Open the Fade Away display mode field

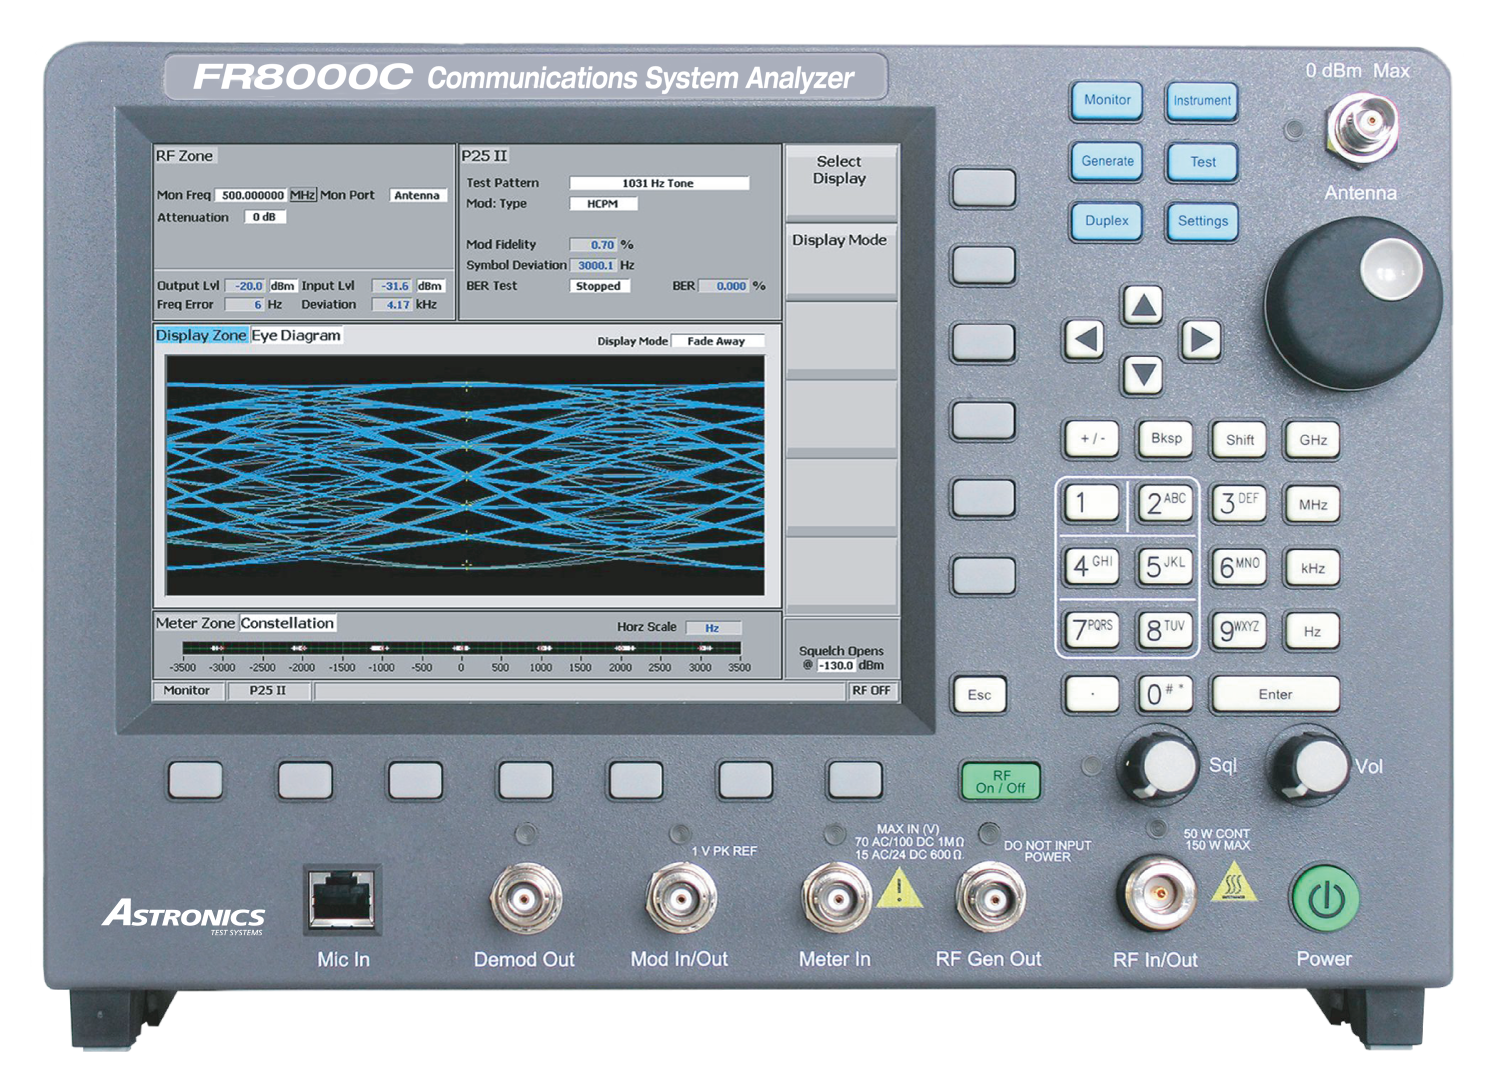[x=716, y=341]
